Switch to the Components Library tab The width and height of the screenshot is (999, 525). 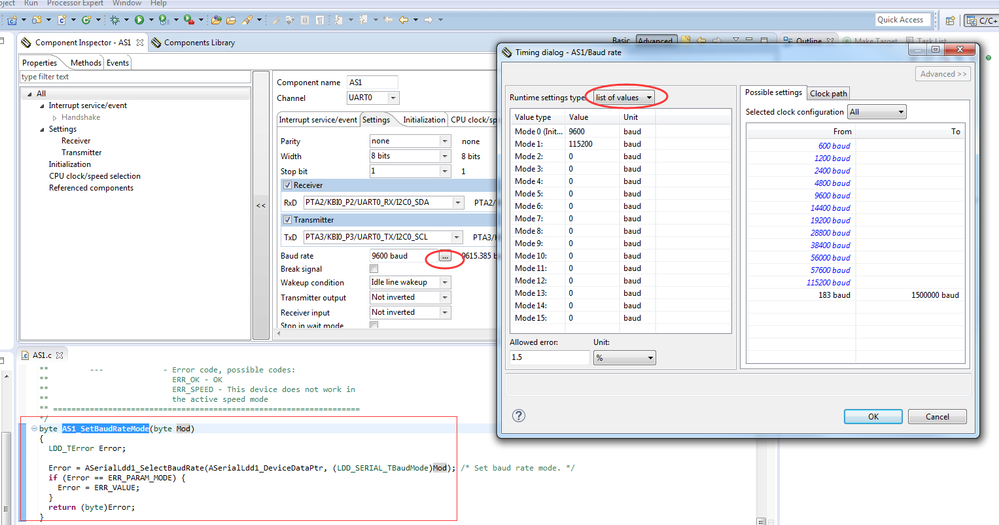[194, 43]
